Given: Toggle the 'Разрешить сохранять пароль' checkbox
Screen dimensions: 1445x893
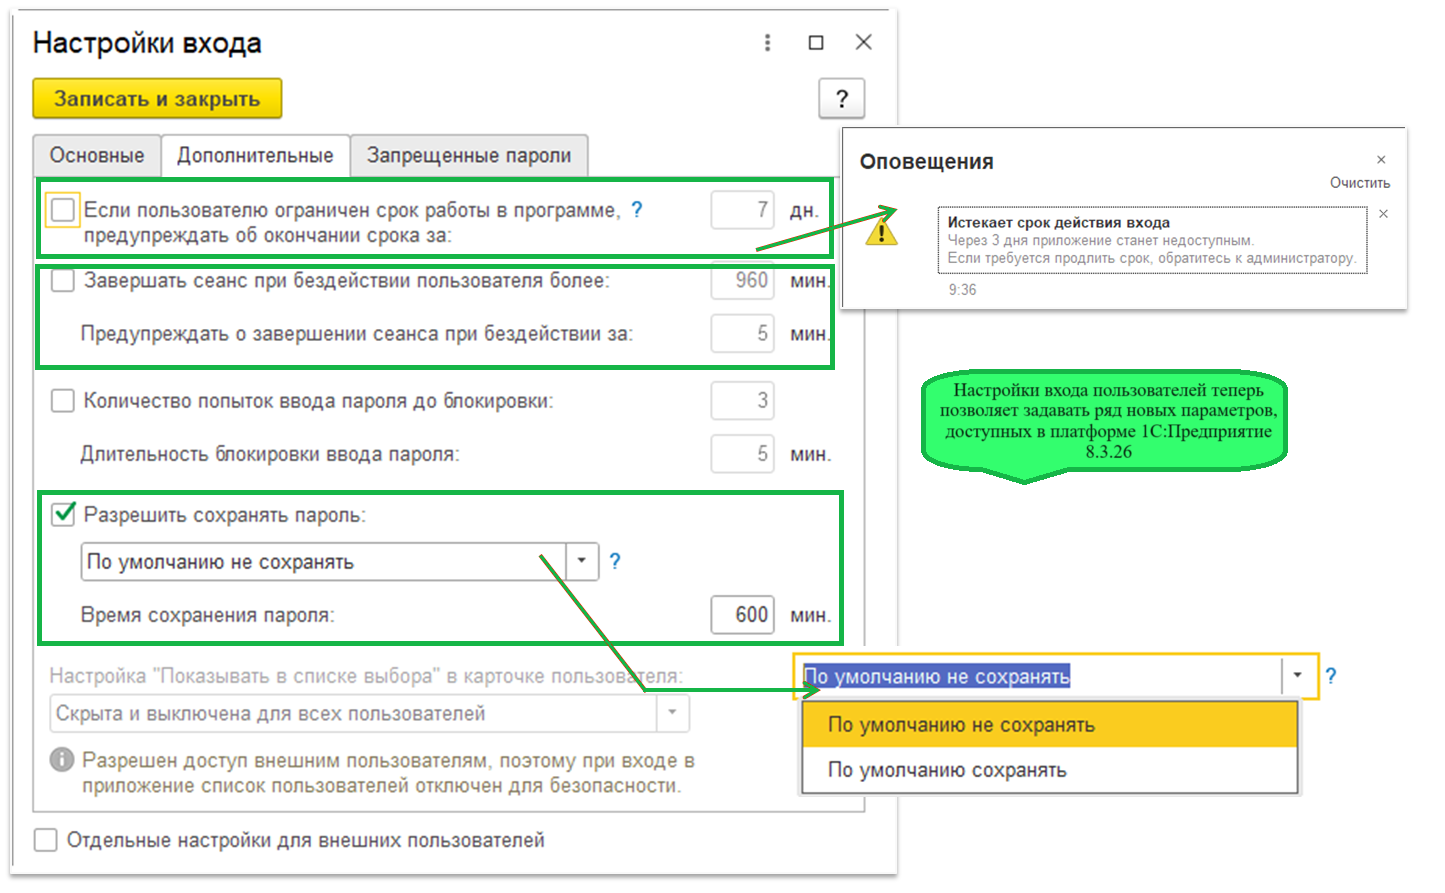Looking at the screenshot, I should click(x=63, y=514).
